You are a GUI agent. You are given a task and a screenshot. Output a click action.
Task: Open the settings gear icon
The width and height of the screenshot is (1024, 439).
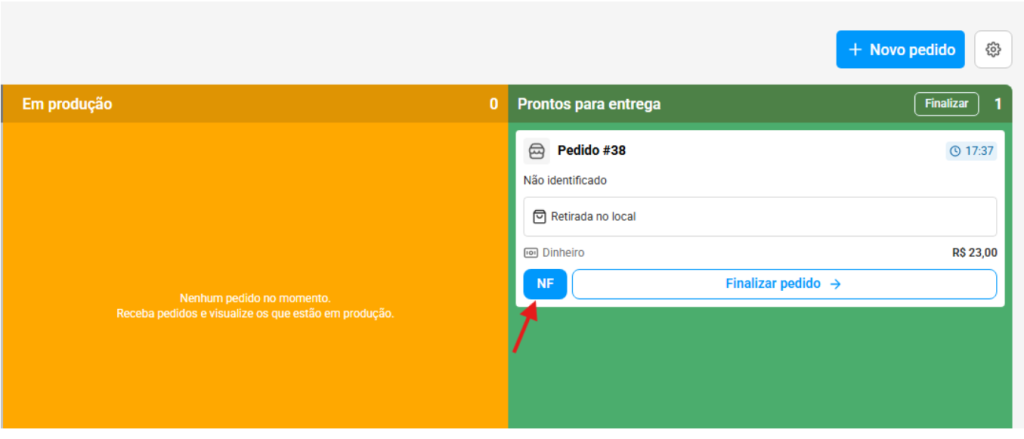(x=992, y=50)
